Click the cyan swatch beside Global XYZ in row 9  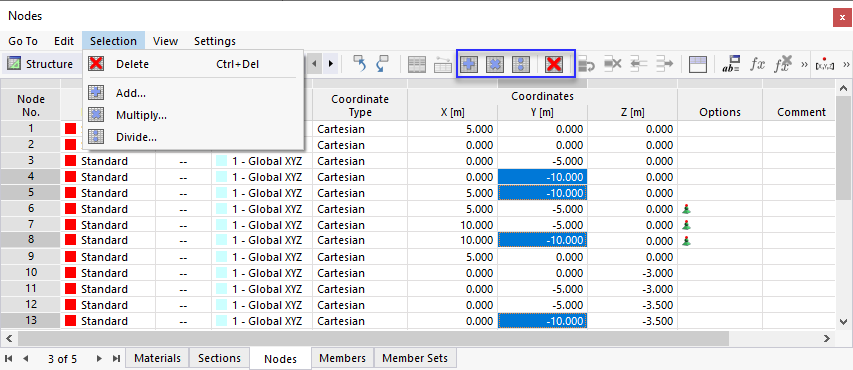pyautogui.click(x=221, y=257)
